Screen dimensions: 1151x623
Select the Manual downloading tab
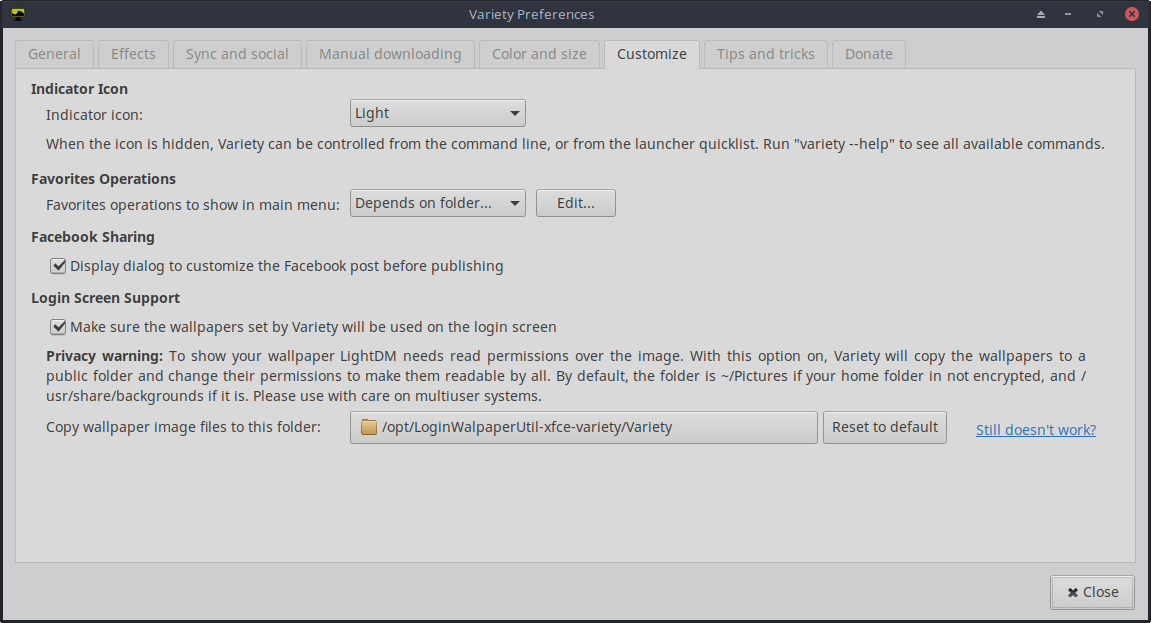[x=390, y=54]
